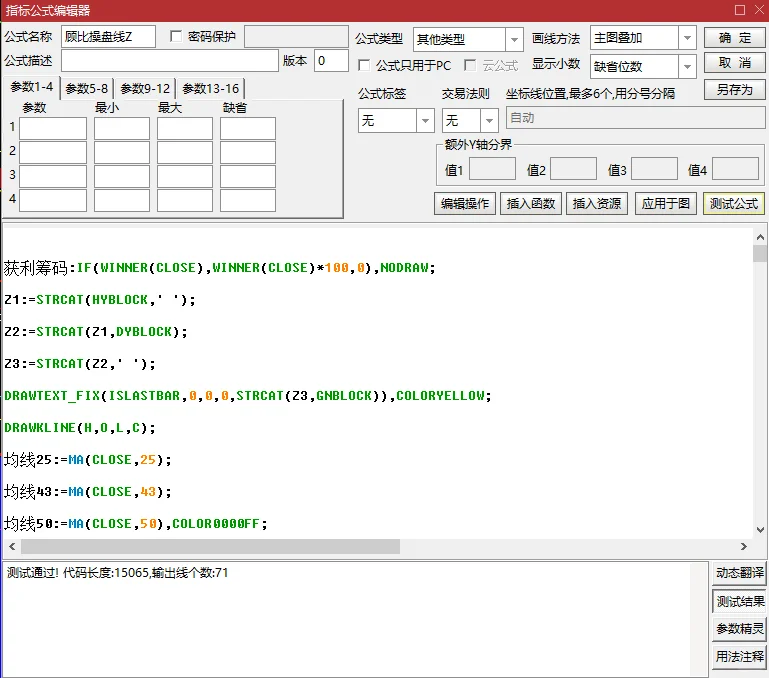The image size is (769, 678).
Task: Click row 1 参数 name field
Action: click(53, 128)
